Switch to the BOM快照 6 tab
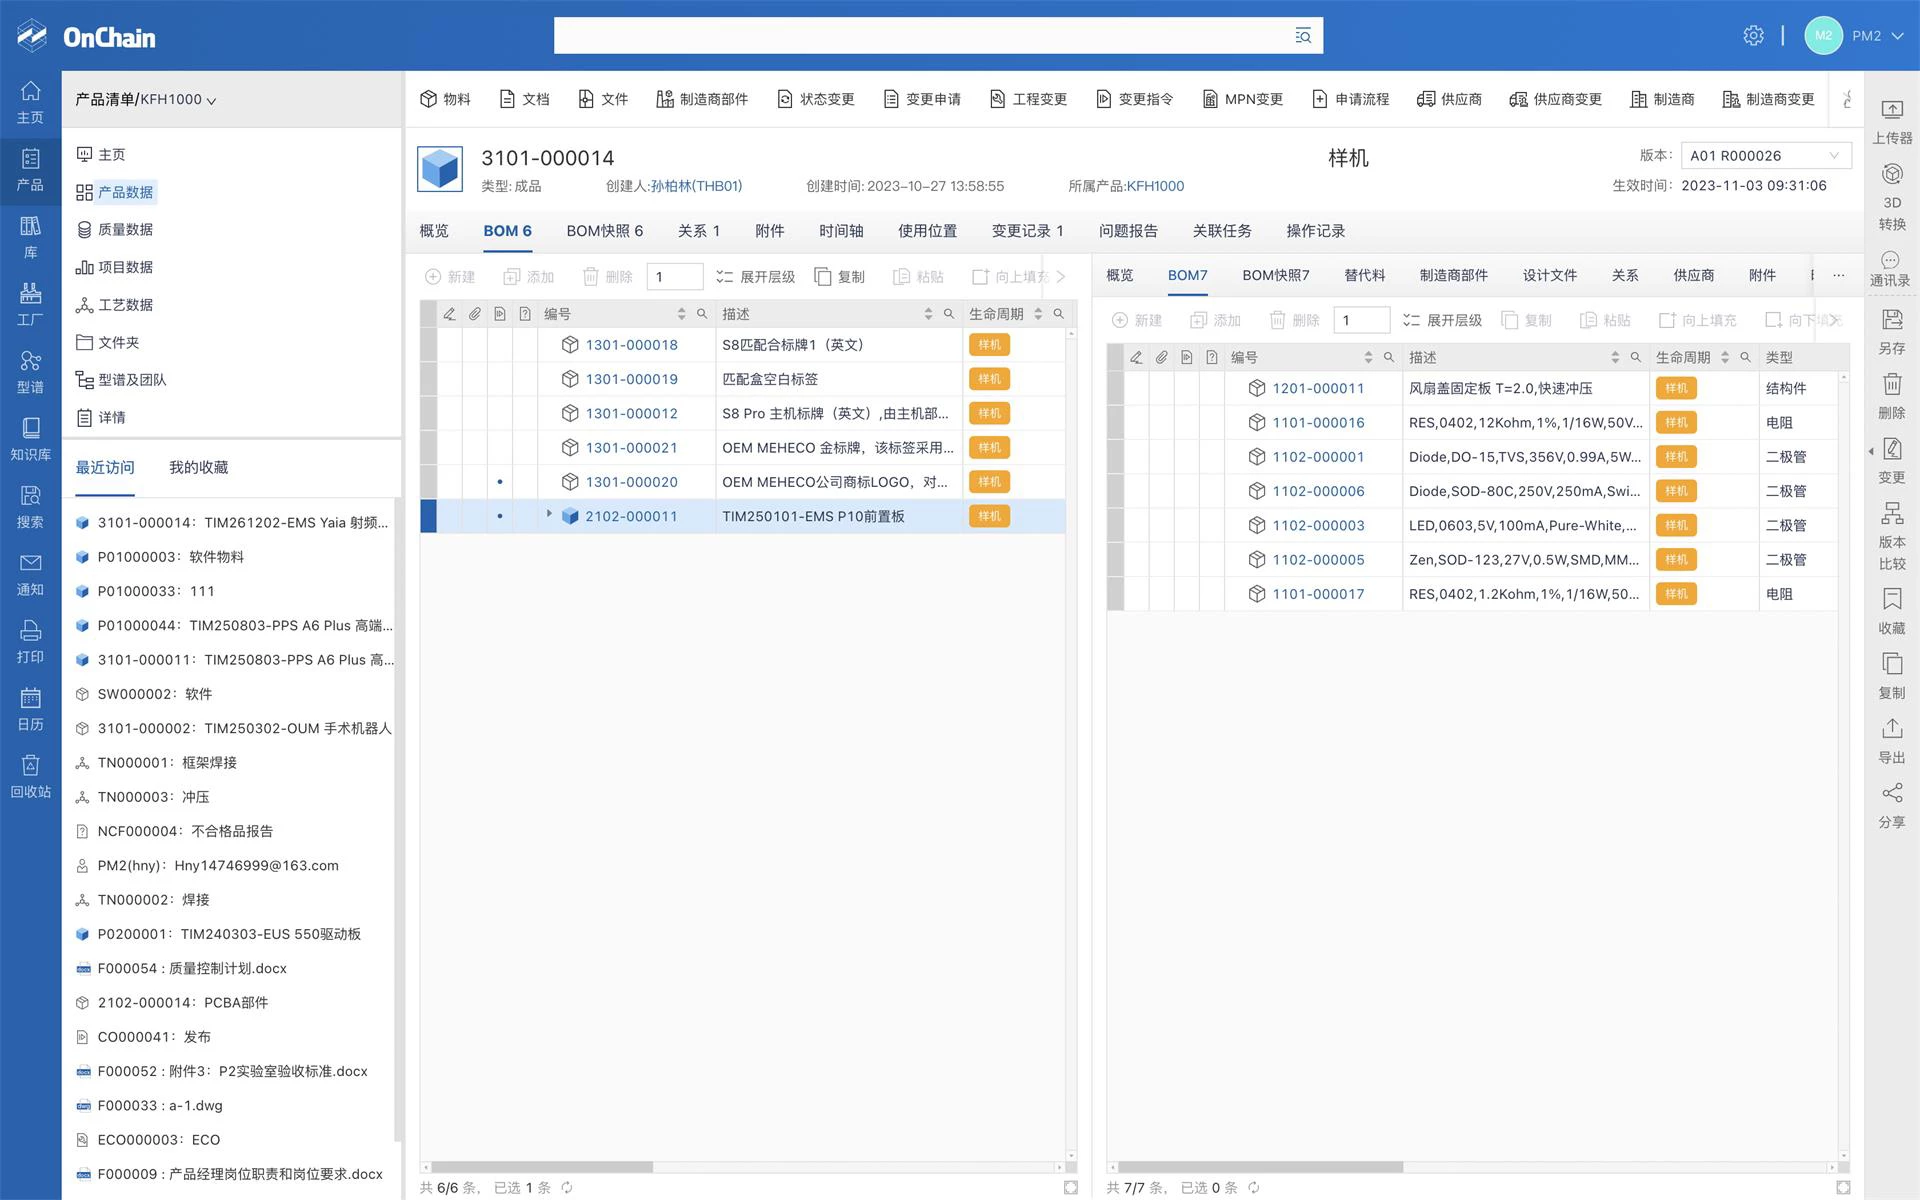The image size is (1920, 1200). click(604, 231)
